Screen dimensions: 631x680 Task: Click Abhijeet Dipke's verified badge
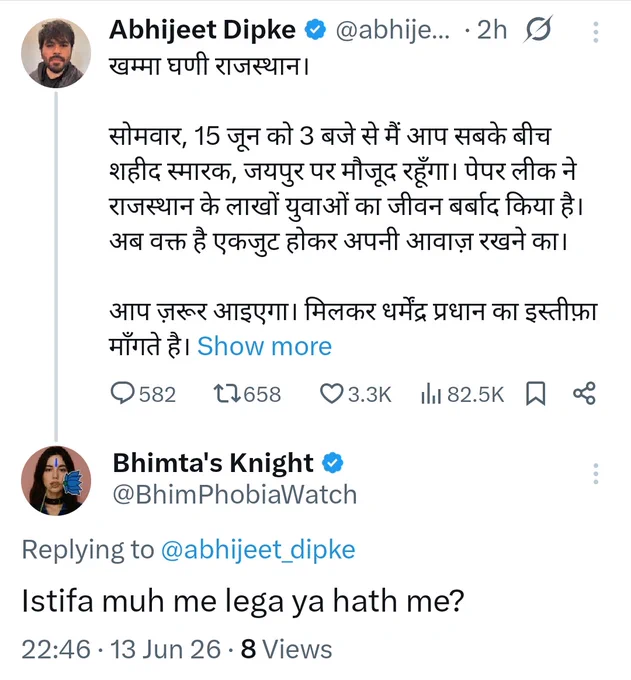[315, 29]
